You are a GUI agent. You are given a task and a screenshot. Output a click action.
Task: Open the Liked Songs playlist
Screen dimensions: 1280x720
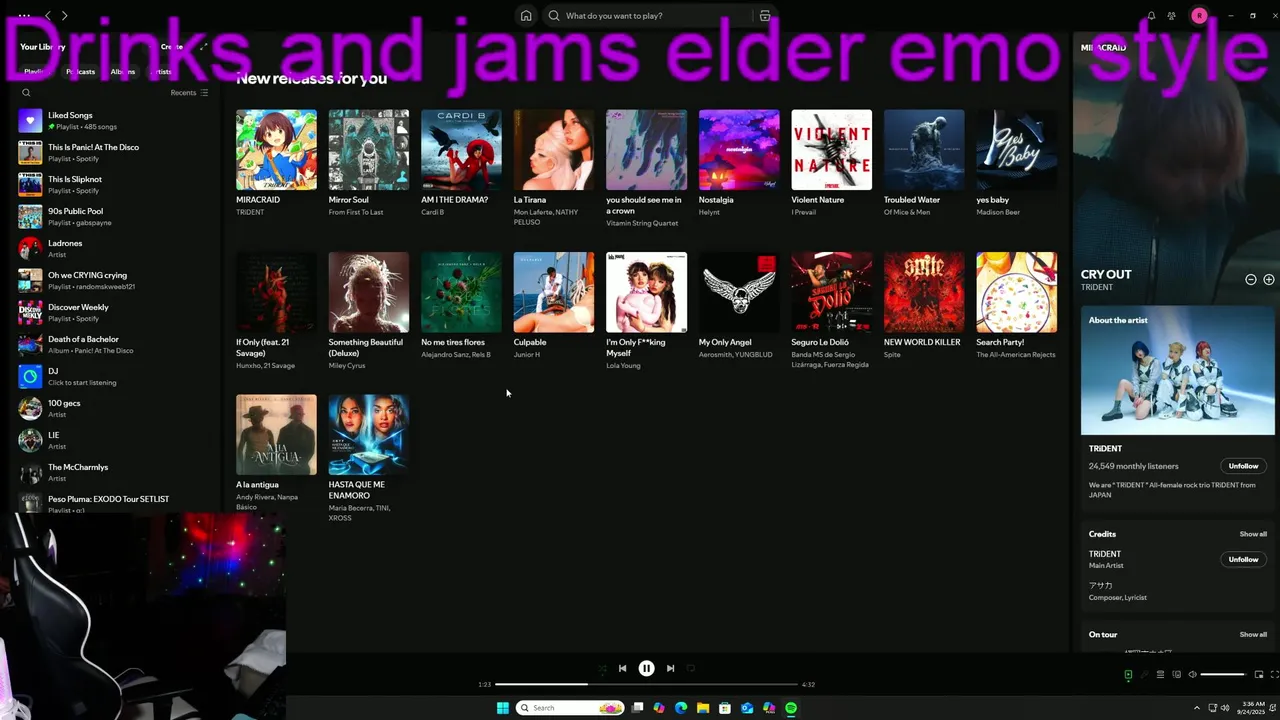pyautogui.click(x=113, y=121)
